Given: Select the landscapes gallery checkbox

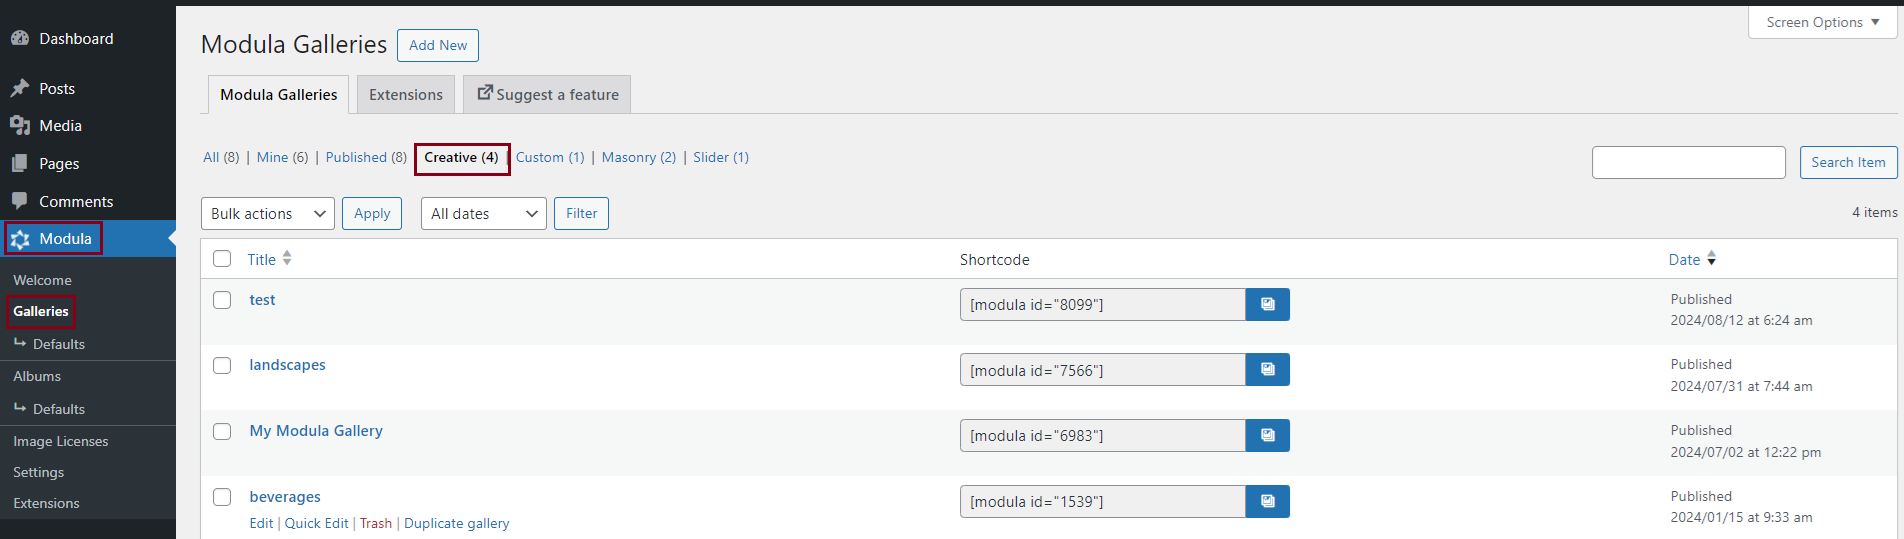Looking at the screenshot, I should pyautogui.click(x=222, y=366).
